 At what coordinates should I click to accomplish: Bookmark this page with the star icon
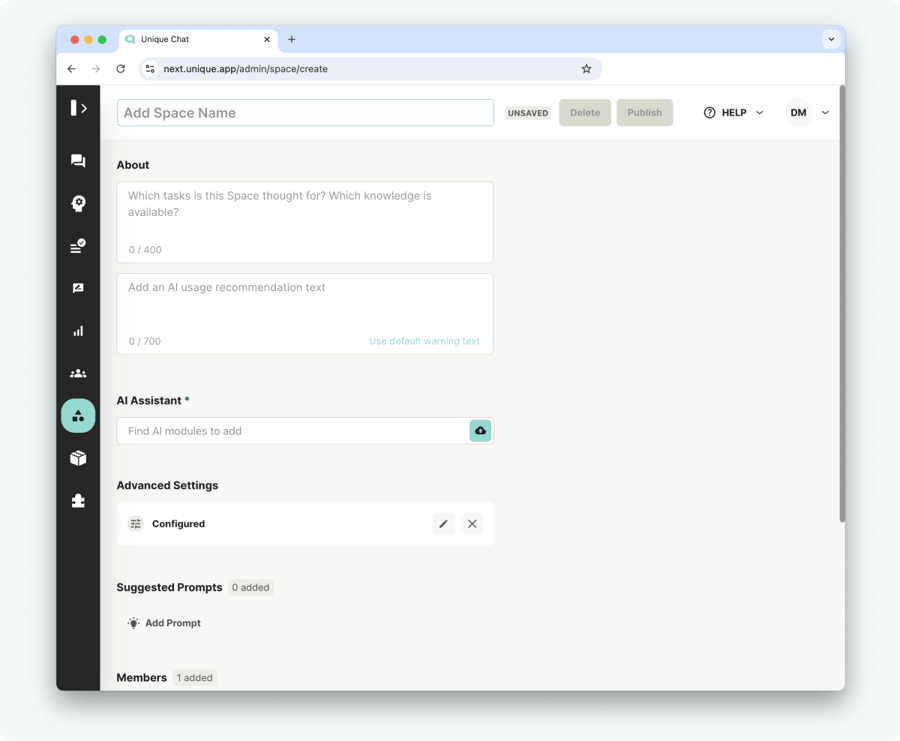point(586,69)
